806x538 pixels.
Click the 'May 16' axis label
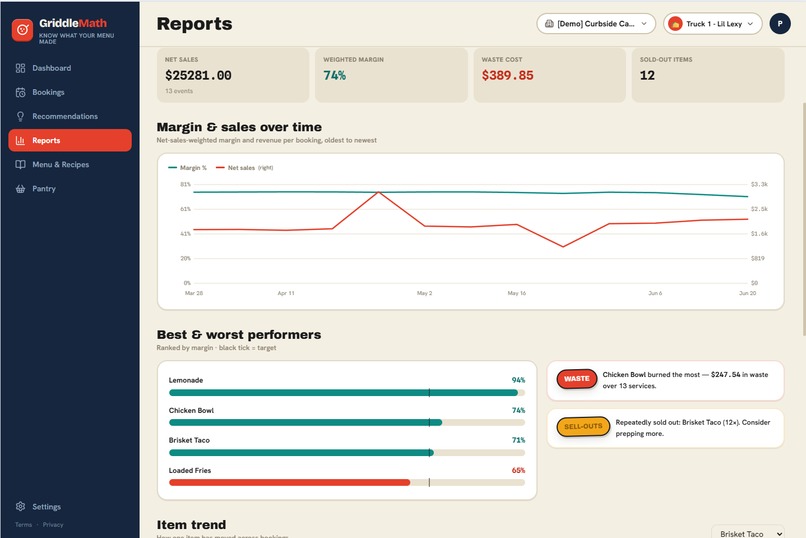point(517,293)
